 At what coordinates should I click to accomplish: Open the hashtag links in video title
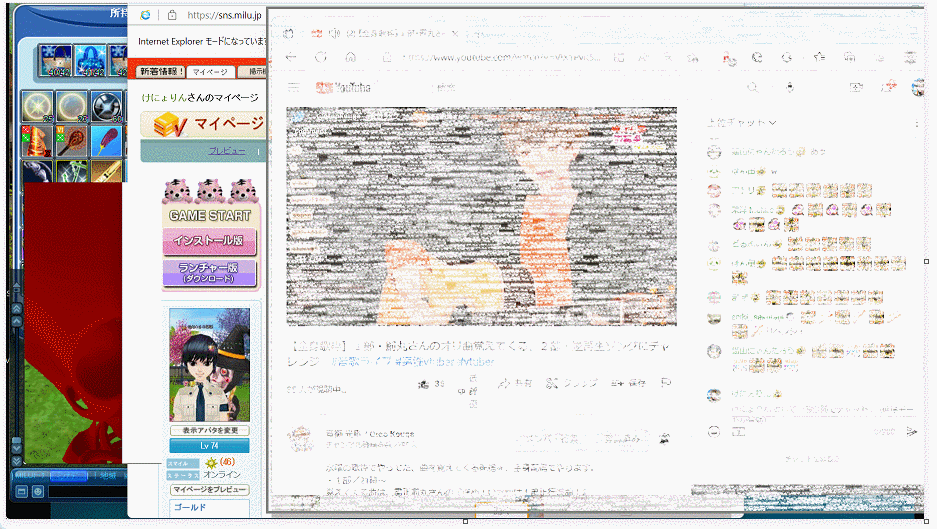[x=413, y=361]
